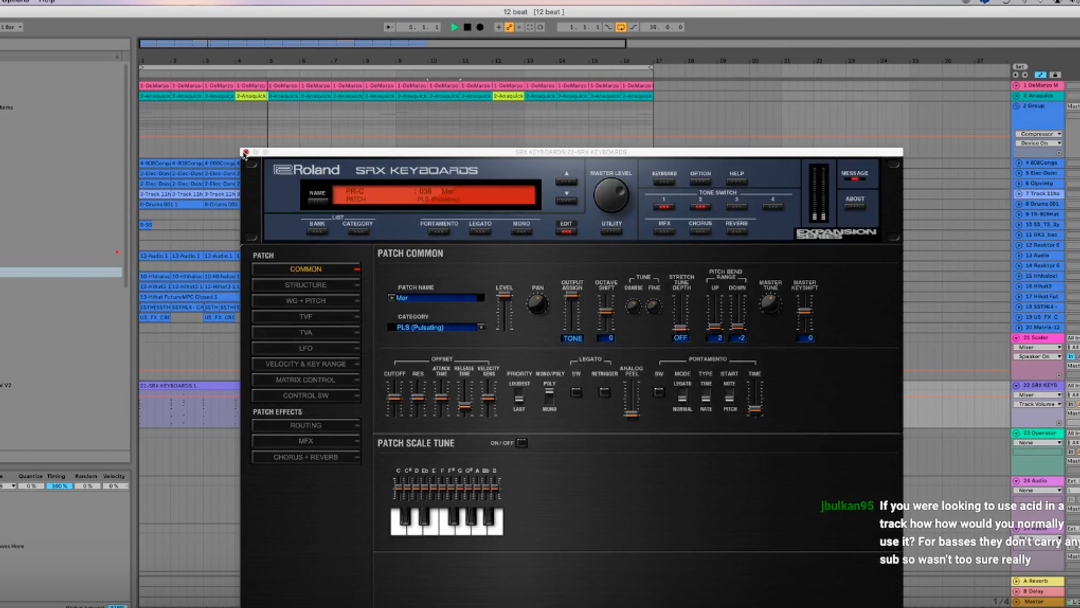Open the Category dropdown showing PLS (Pulsating)
1080x608 pixels.
click(x=436, y=327)
